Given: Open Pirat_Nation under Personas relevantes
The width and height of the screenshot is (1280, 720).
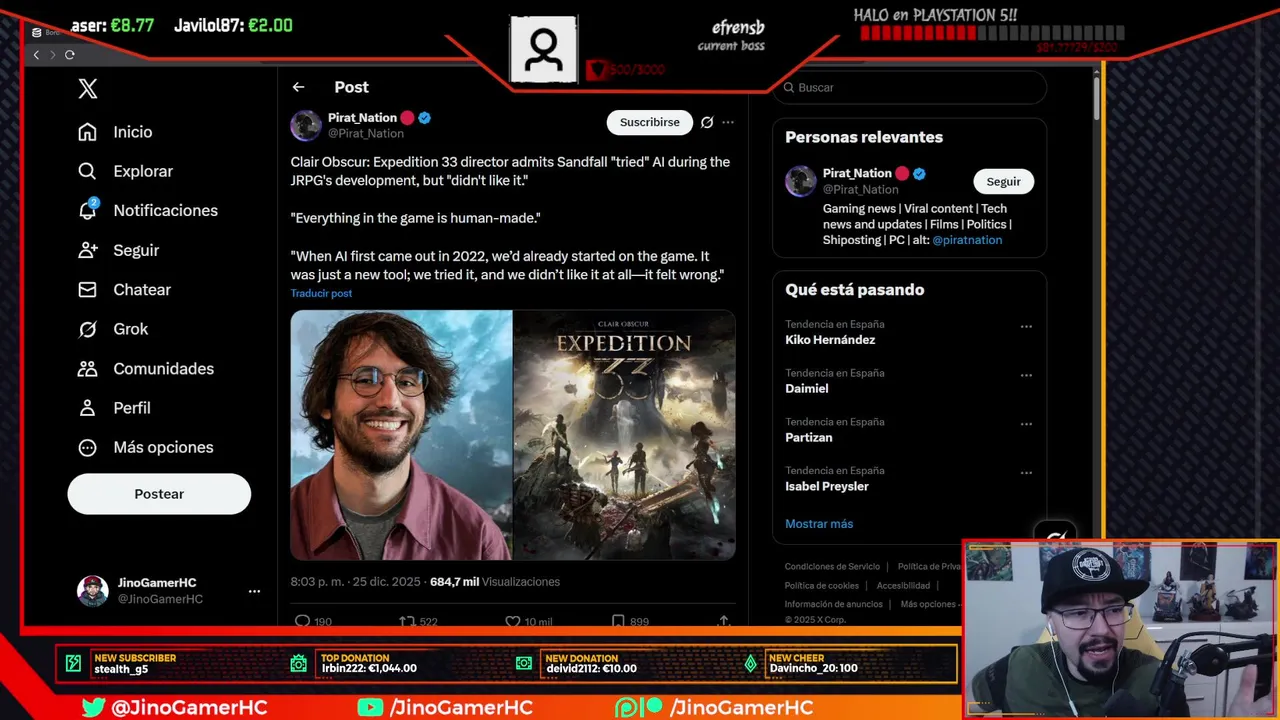Looking at the screenshot, I should (857, 173).
